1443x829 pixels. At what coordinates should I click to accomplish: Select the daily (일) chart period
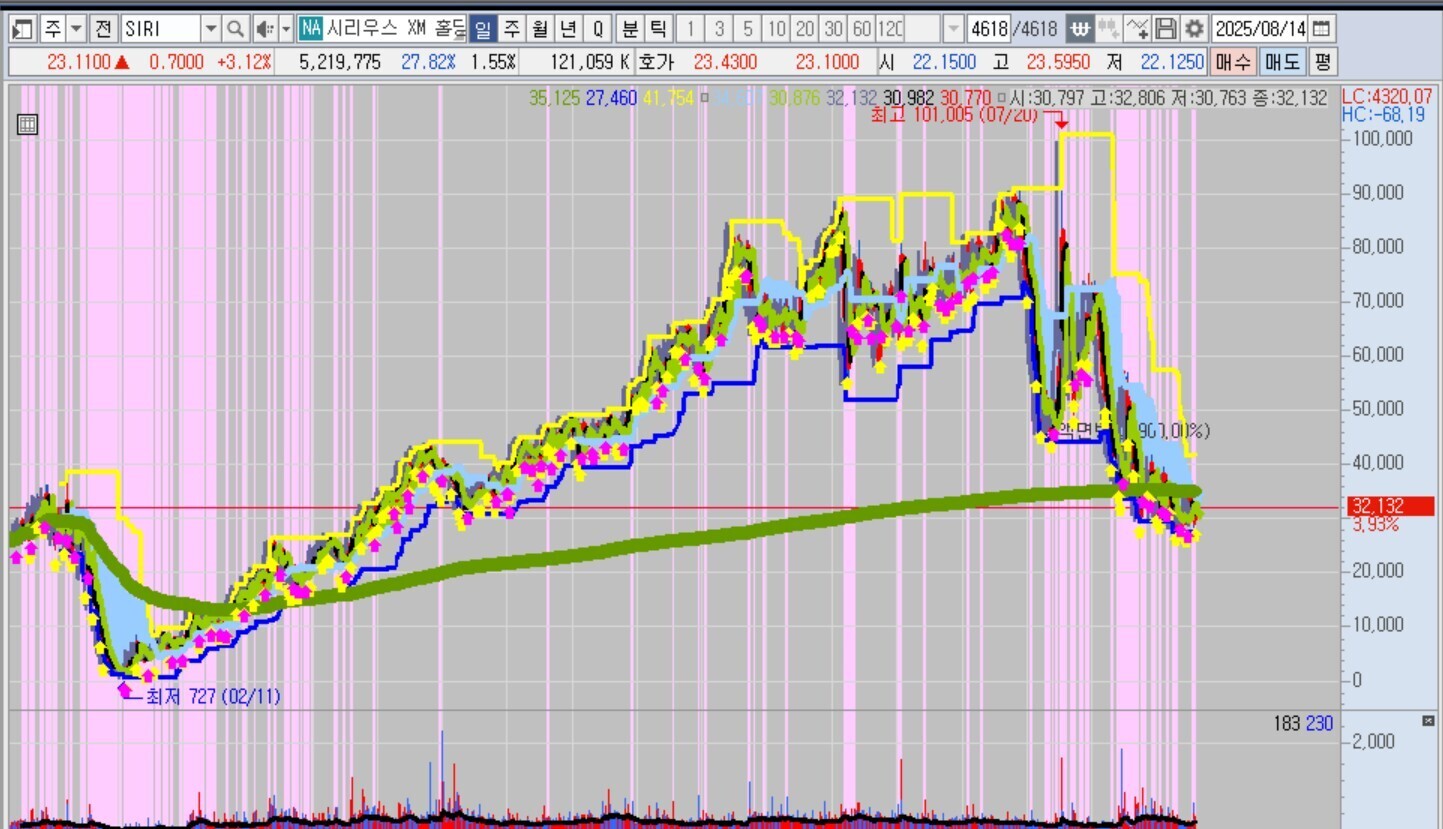pos(483,28)
